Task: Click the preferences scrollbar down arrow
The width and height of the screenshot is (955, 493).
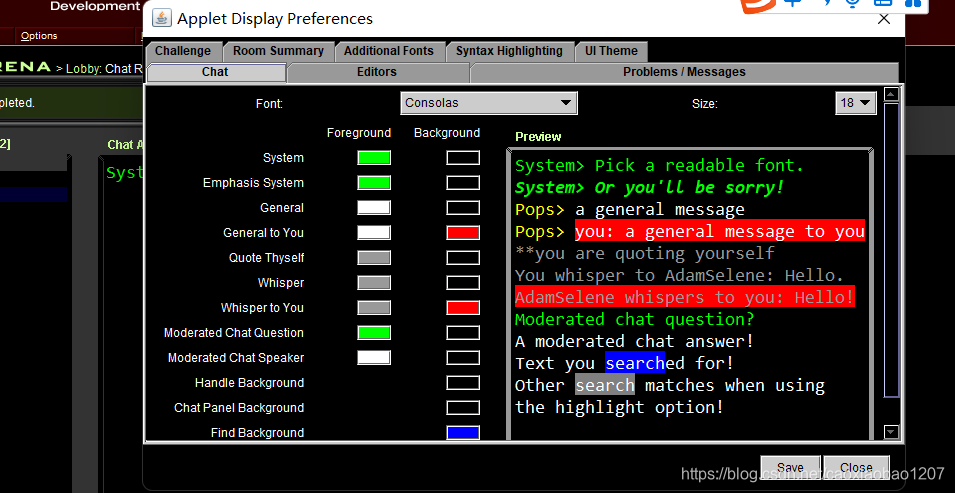Action: 891,432
